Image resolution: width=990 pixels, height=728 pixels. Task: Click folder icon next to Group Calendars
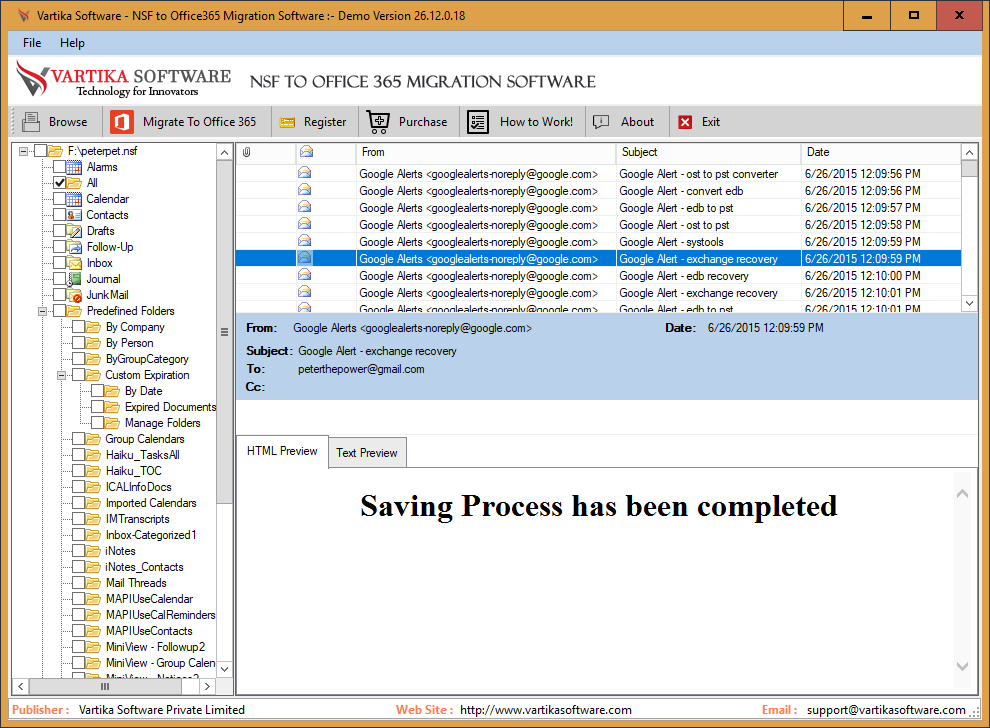[93, 439]
